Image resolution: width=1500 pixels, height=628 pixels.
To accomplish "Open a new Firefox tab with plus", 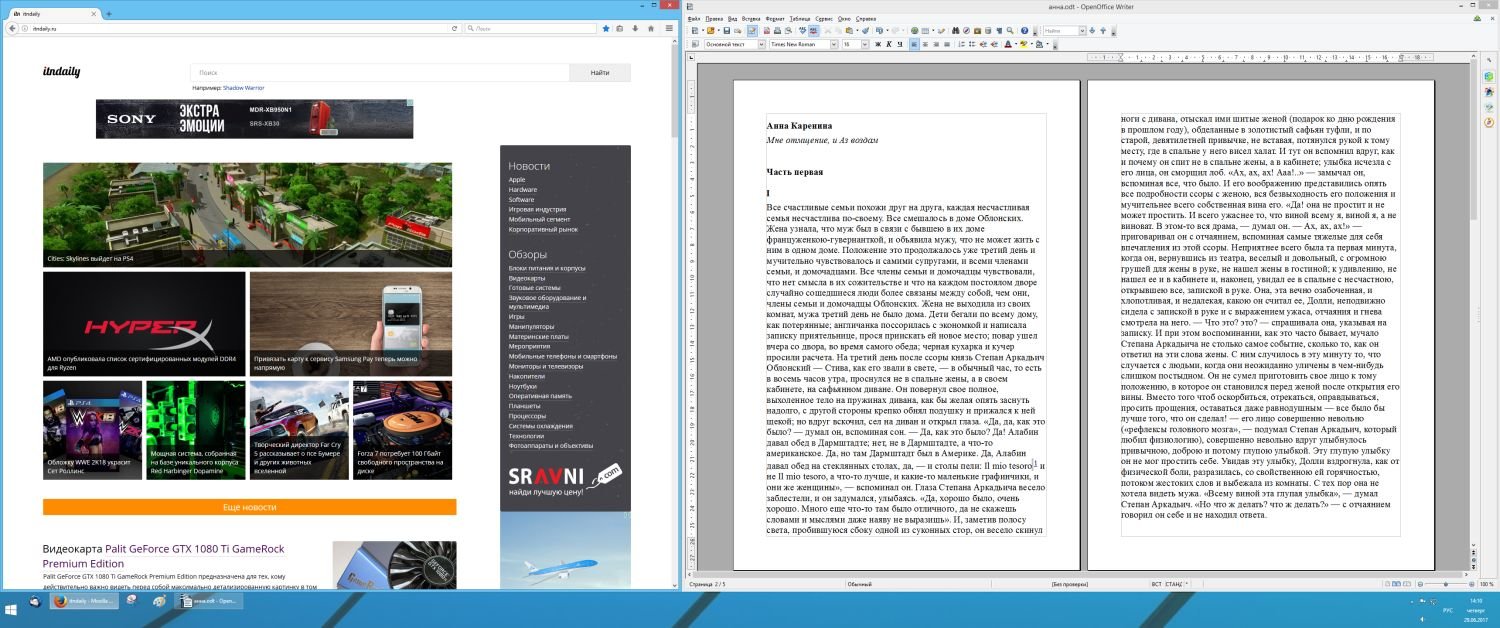I will tap(109, 14).
